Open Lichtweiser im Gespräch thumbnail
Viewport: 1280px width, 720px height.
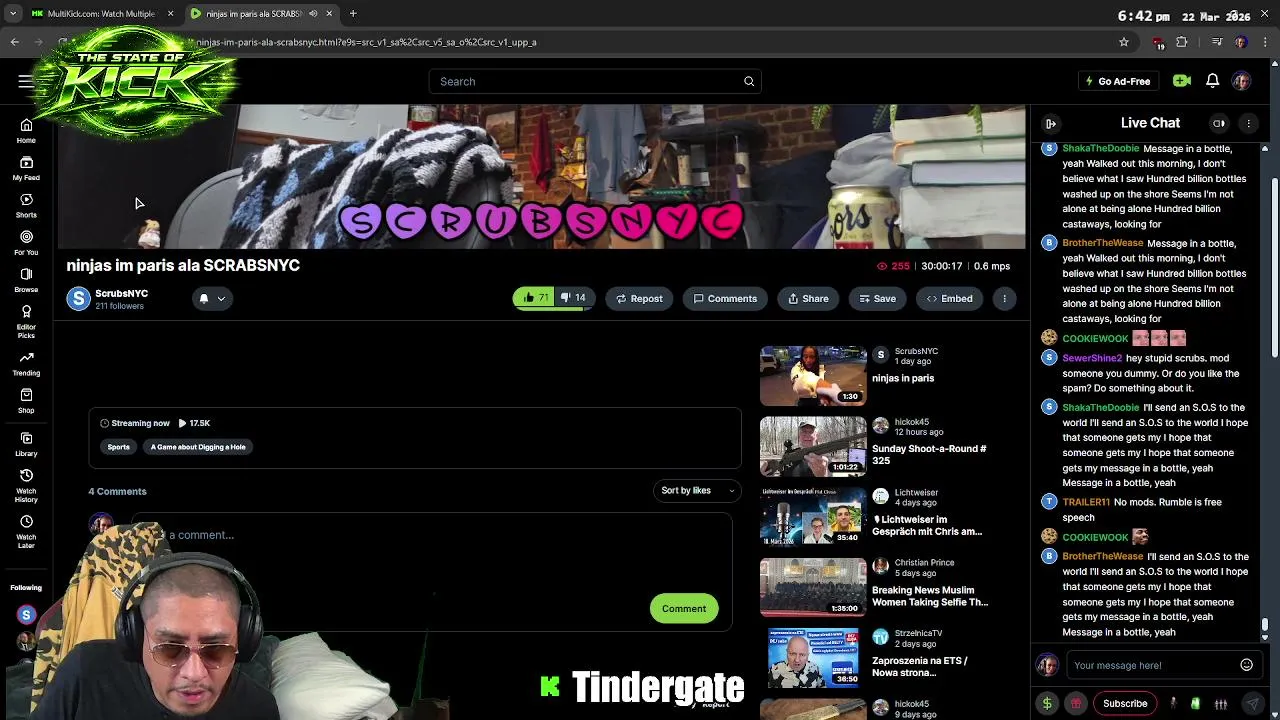pyautogui.click(x=813, y=517)
